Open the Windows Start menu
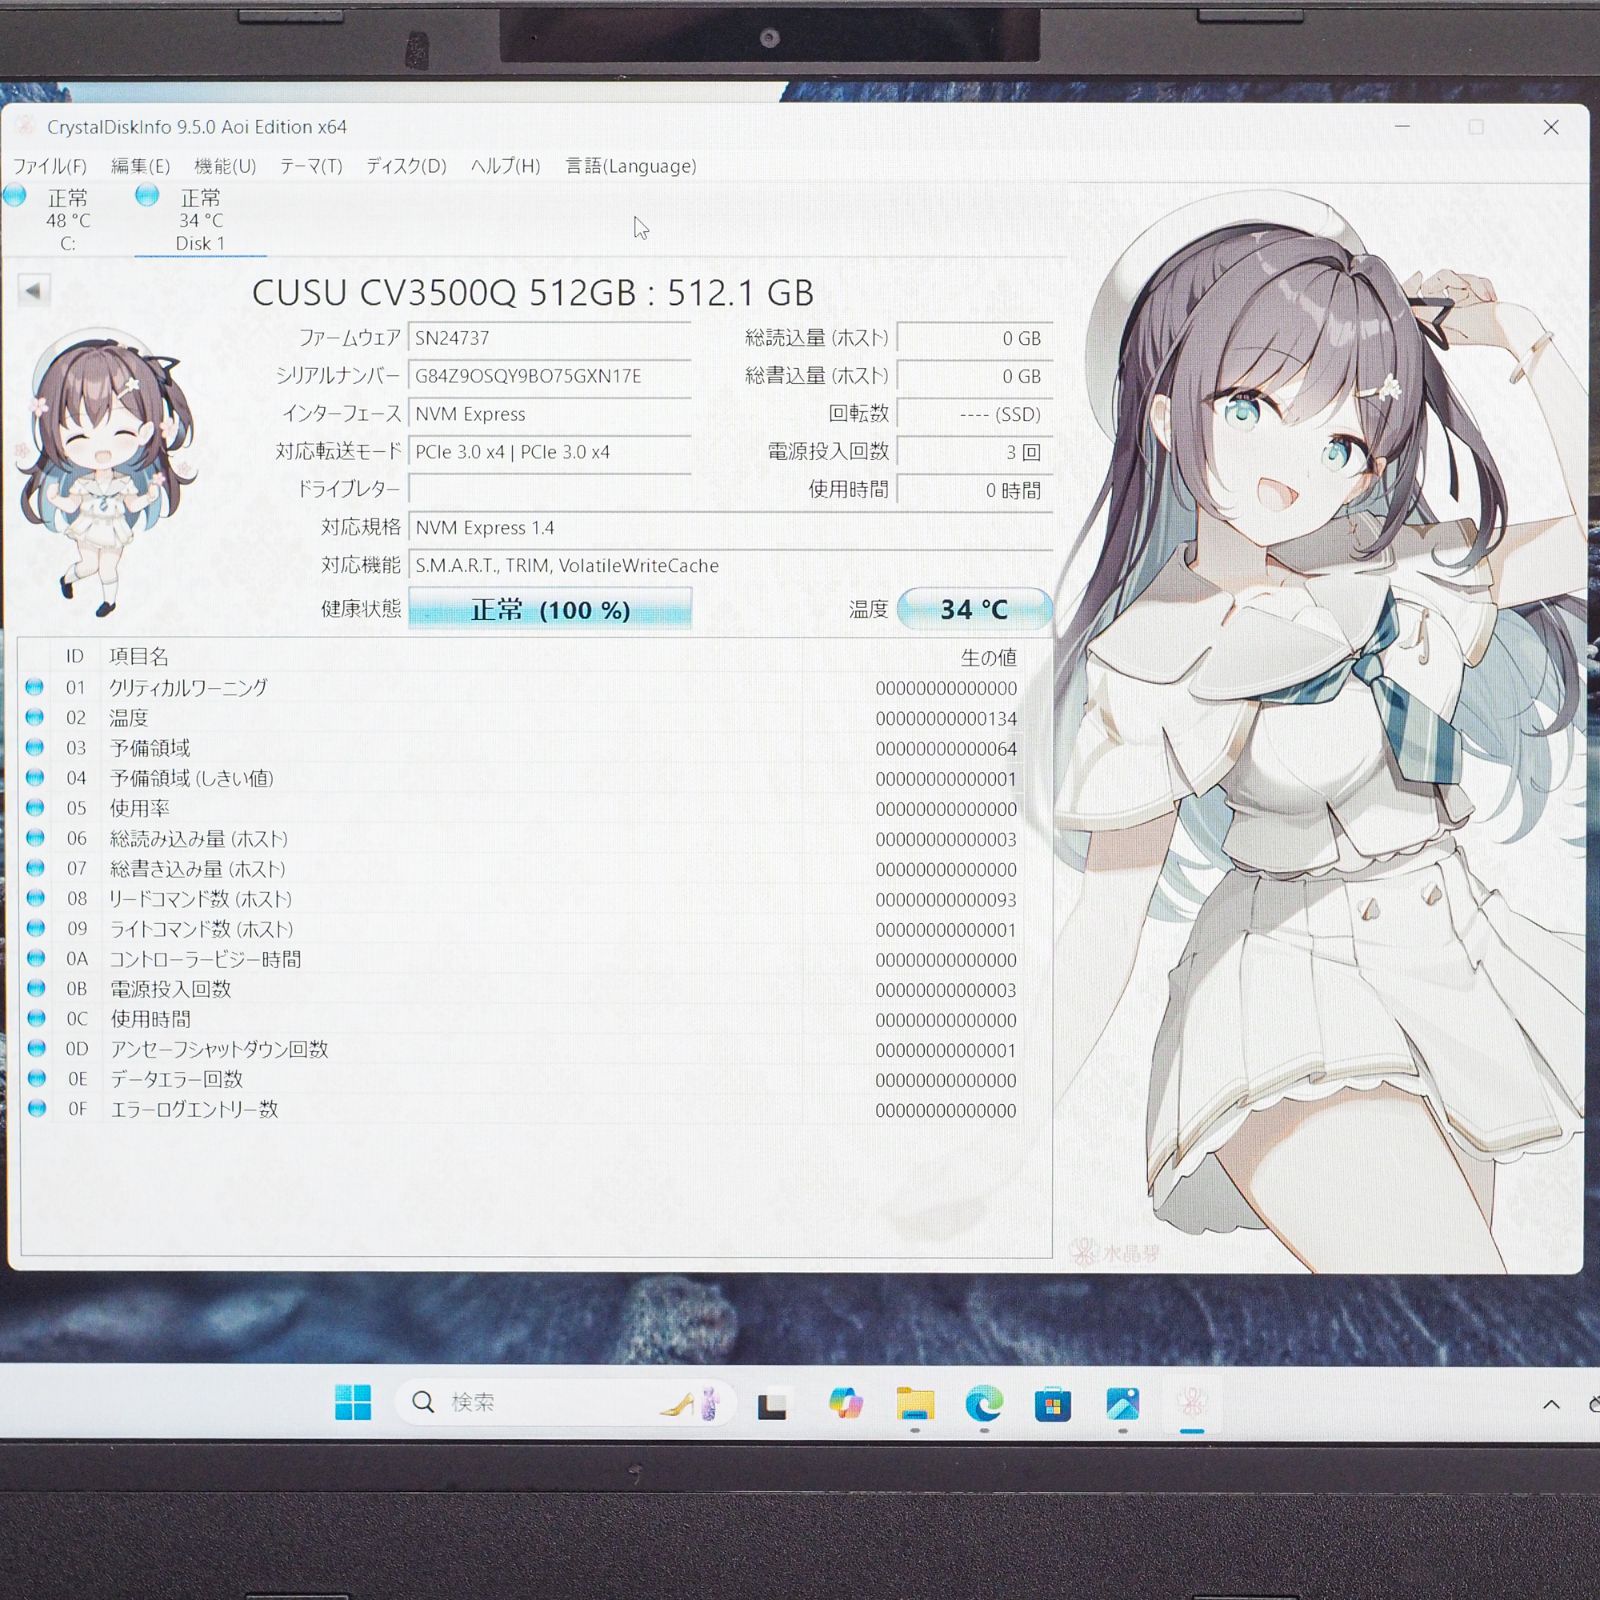 [x=352, y=1402]
